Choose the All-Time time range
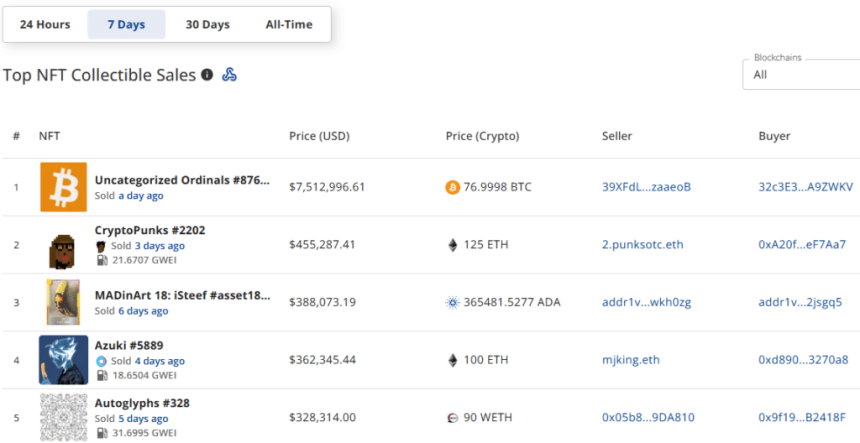860x443 pixels. pos(289,25)
